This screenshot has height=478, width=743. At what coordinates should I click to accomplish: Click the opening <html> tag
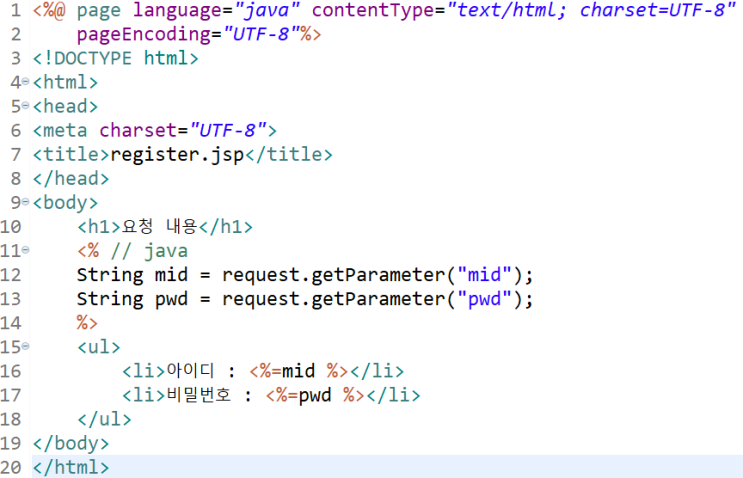(65, 82)
